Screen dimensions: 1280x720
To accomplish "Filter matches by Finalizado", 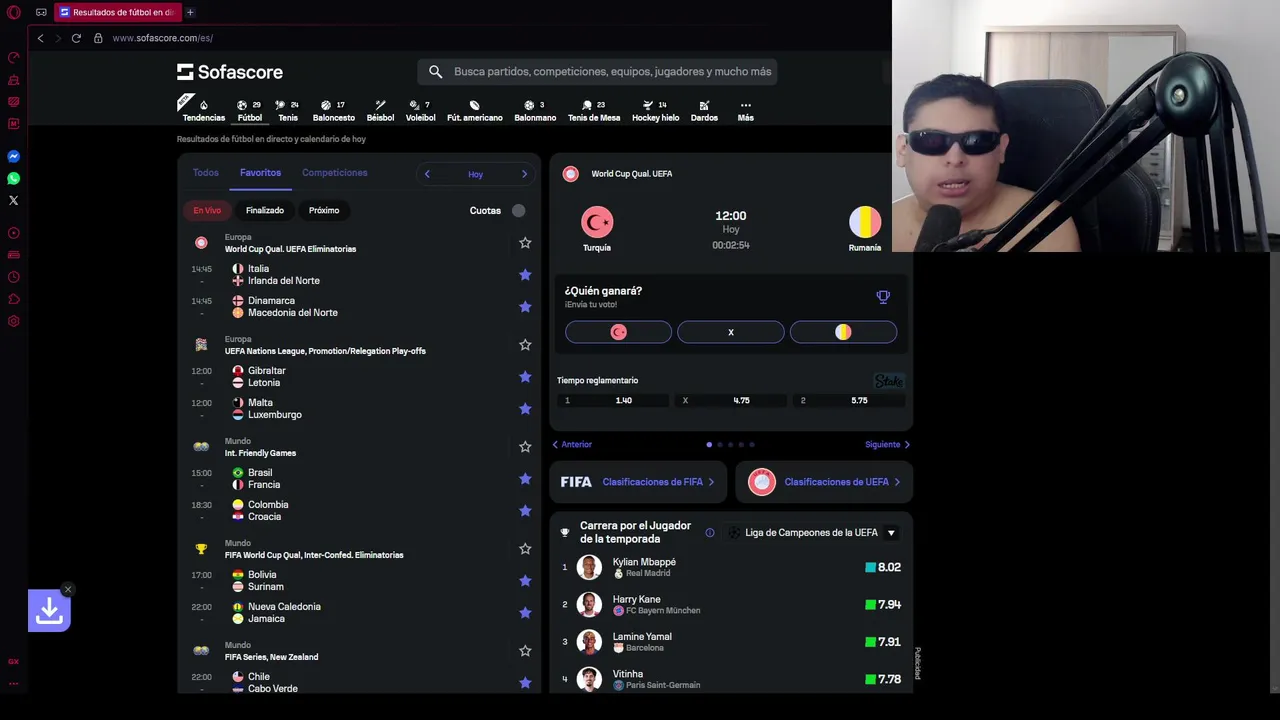I will (x=265, y=210).
